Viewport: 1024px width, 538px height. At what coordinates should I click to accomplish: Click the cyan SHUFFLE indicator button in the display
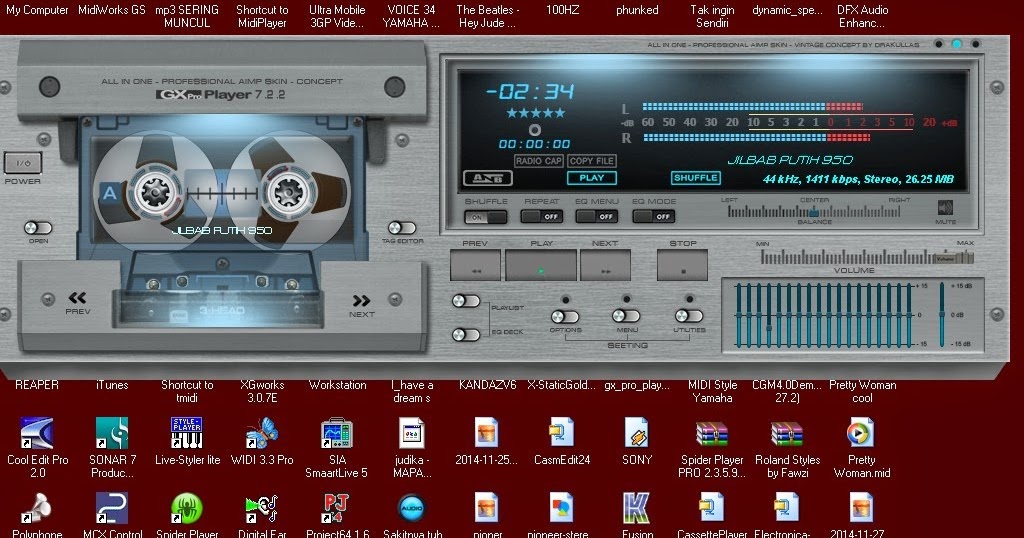click(696, 178)
